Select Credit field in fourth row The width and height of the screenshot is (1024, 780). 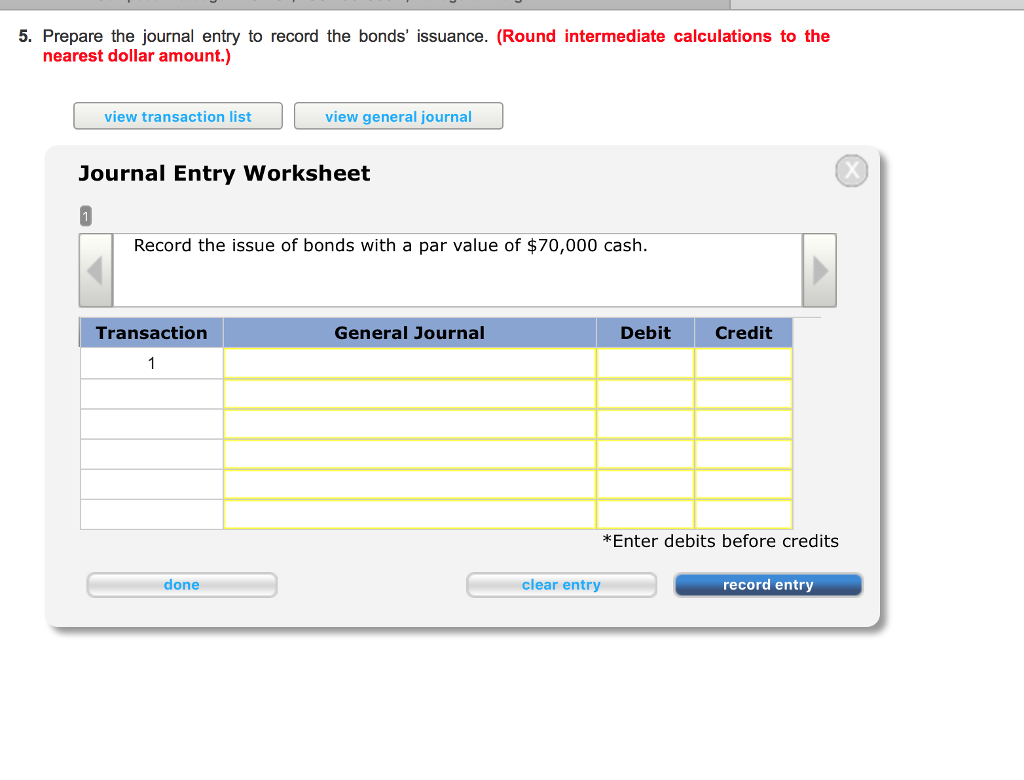point(743,454)
